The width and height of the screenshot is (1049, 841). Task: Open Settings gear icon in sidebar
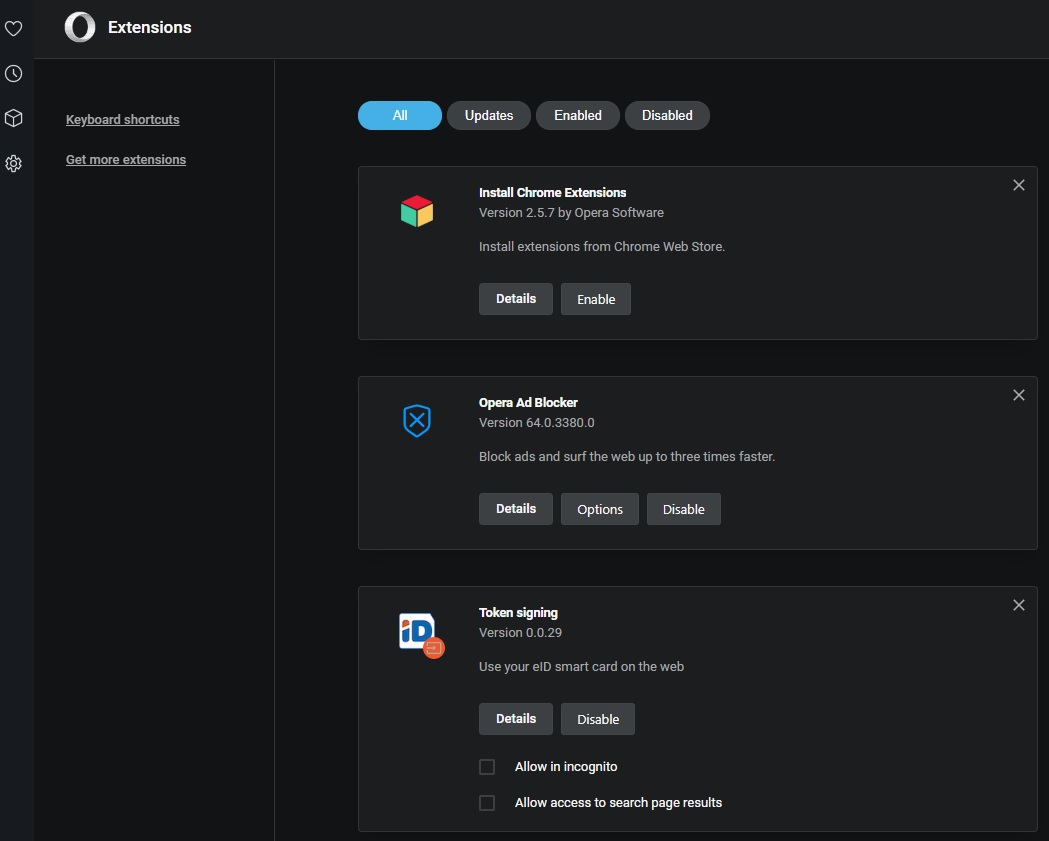point(13,163)
